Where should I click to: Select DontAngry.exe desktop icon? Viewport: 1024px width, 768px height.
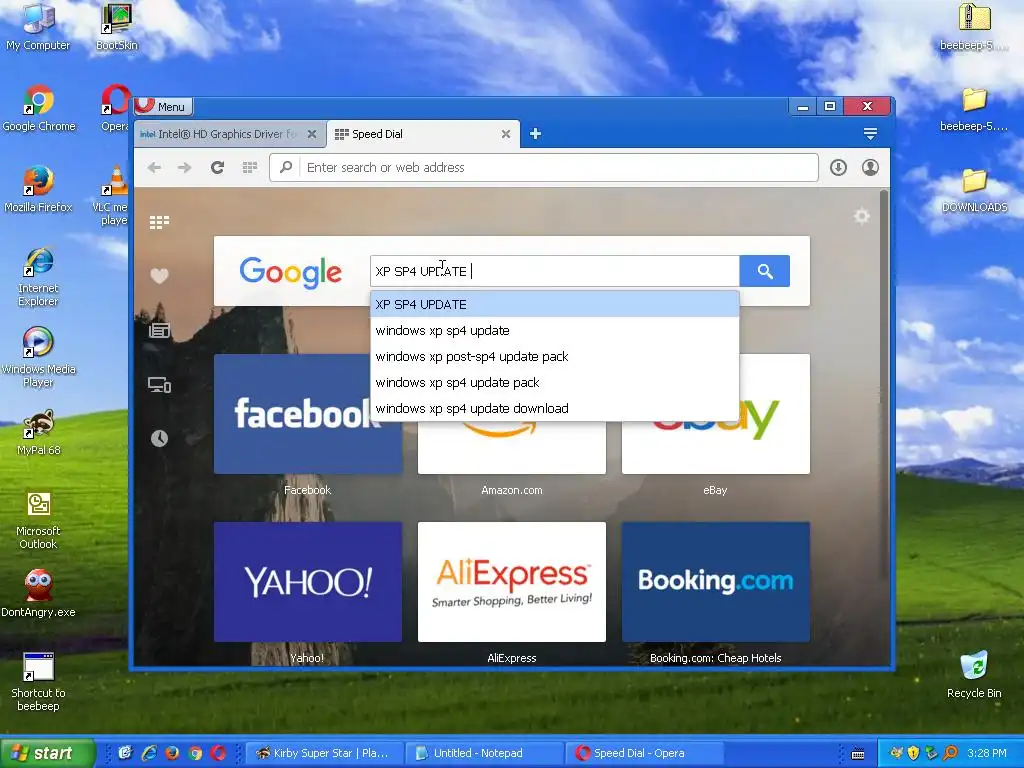tap(39, 594)
